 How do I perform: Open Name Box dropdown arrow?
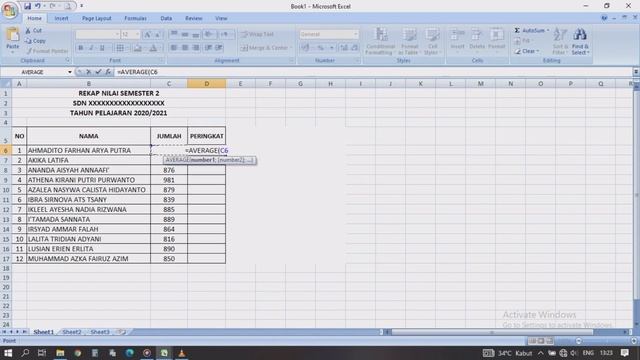(70, 72)
